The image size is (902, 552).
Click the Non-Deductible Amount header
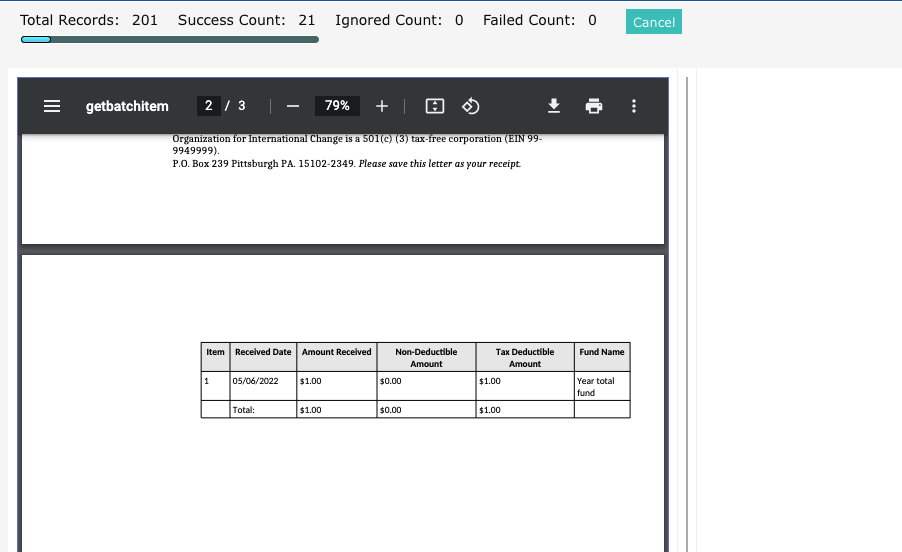426,357
